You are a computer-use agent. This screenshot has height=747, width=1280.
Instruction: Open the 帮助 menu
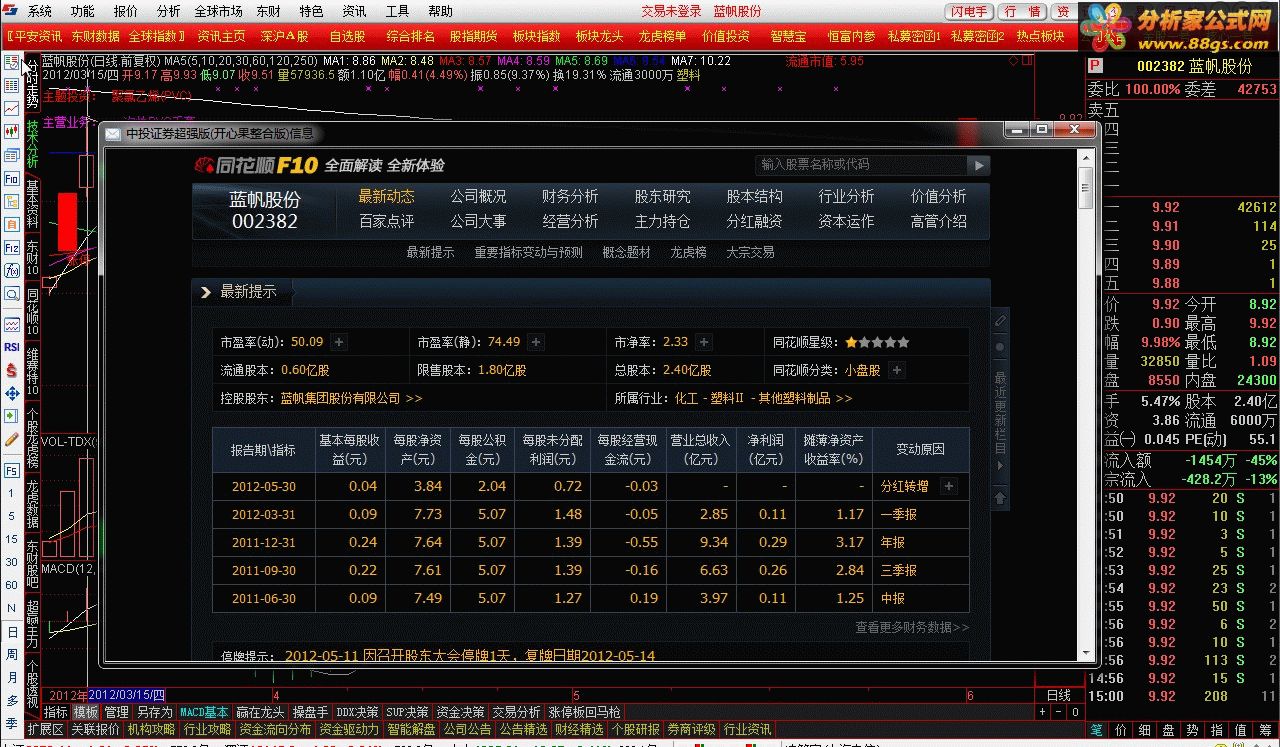(440, 11)
